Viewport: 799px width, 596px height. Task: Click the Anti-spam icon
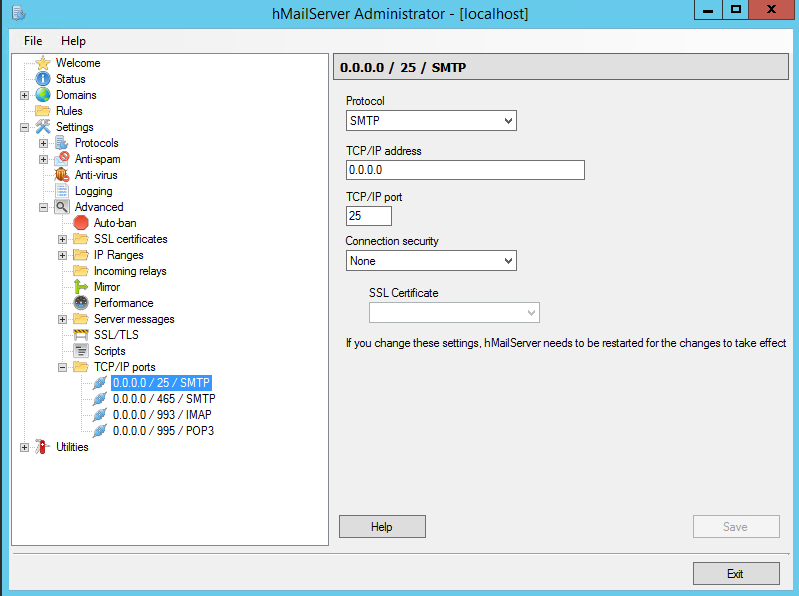pos(62,159)
